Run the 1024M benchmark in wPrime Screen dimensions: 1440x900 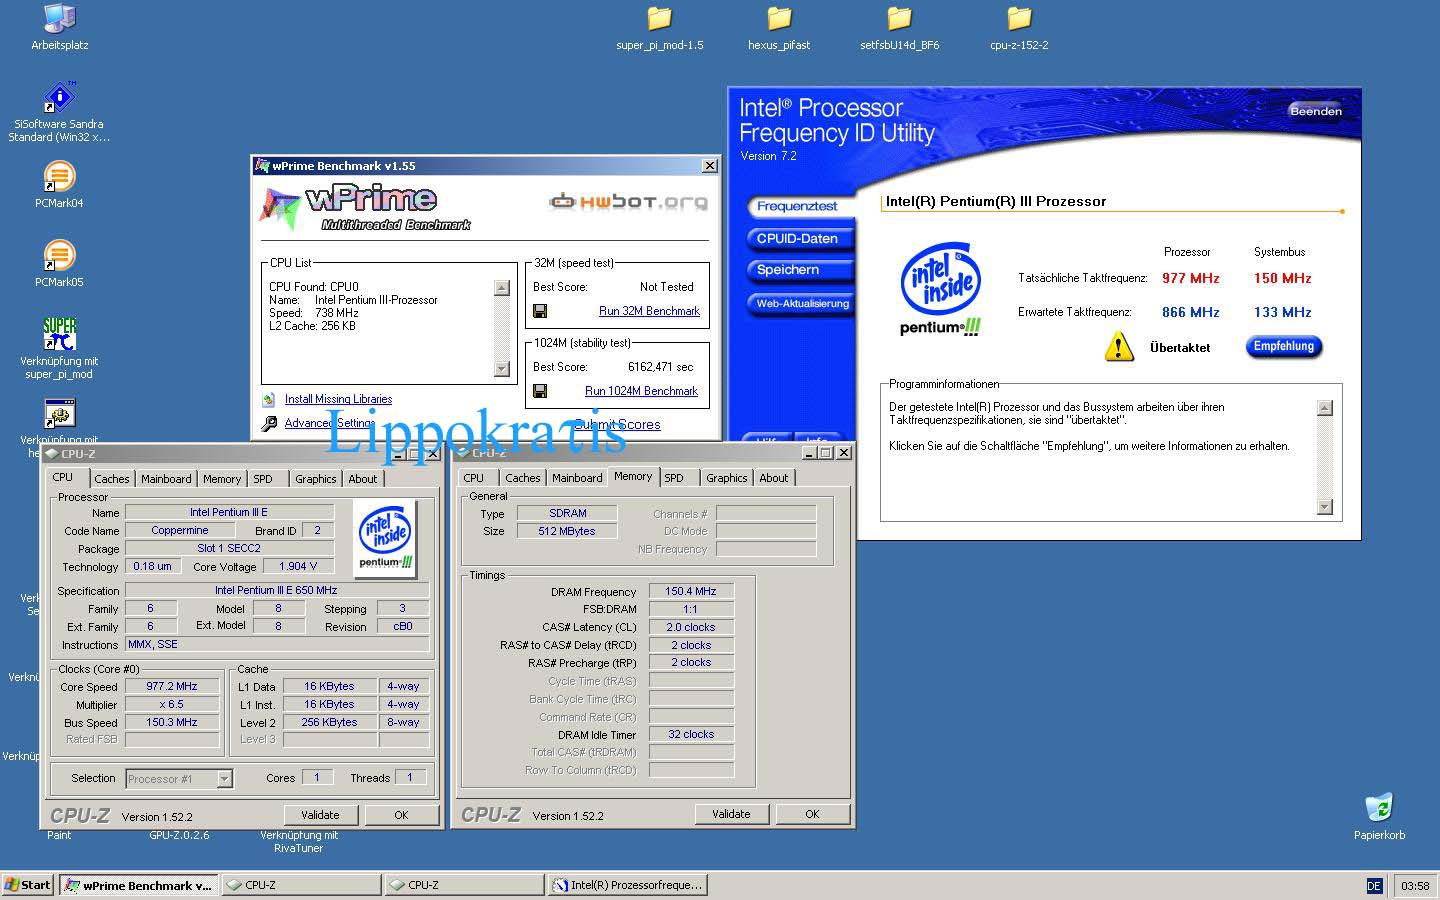pos(641,391)
